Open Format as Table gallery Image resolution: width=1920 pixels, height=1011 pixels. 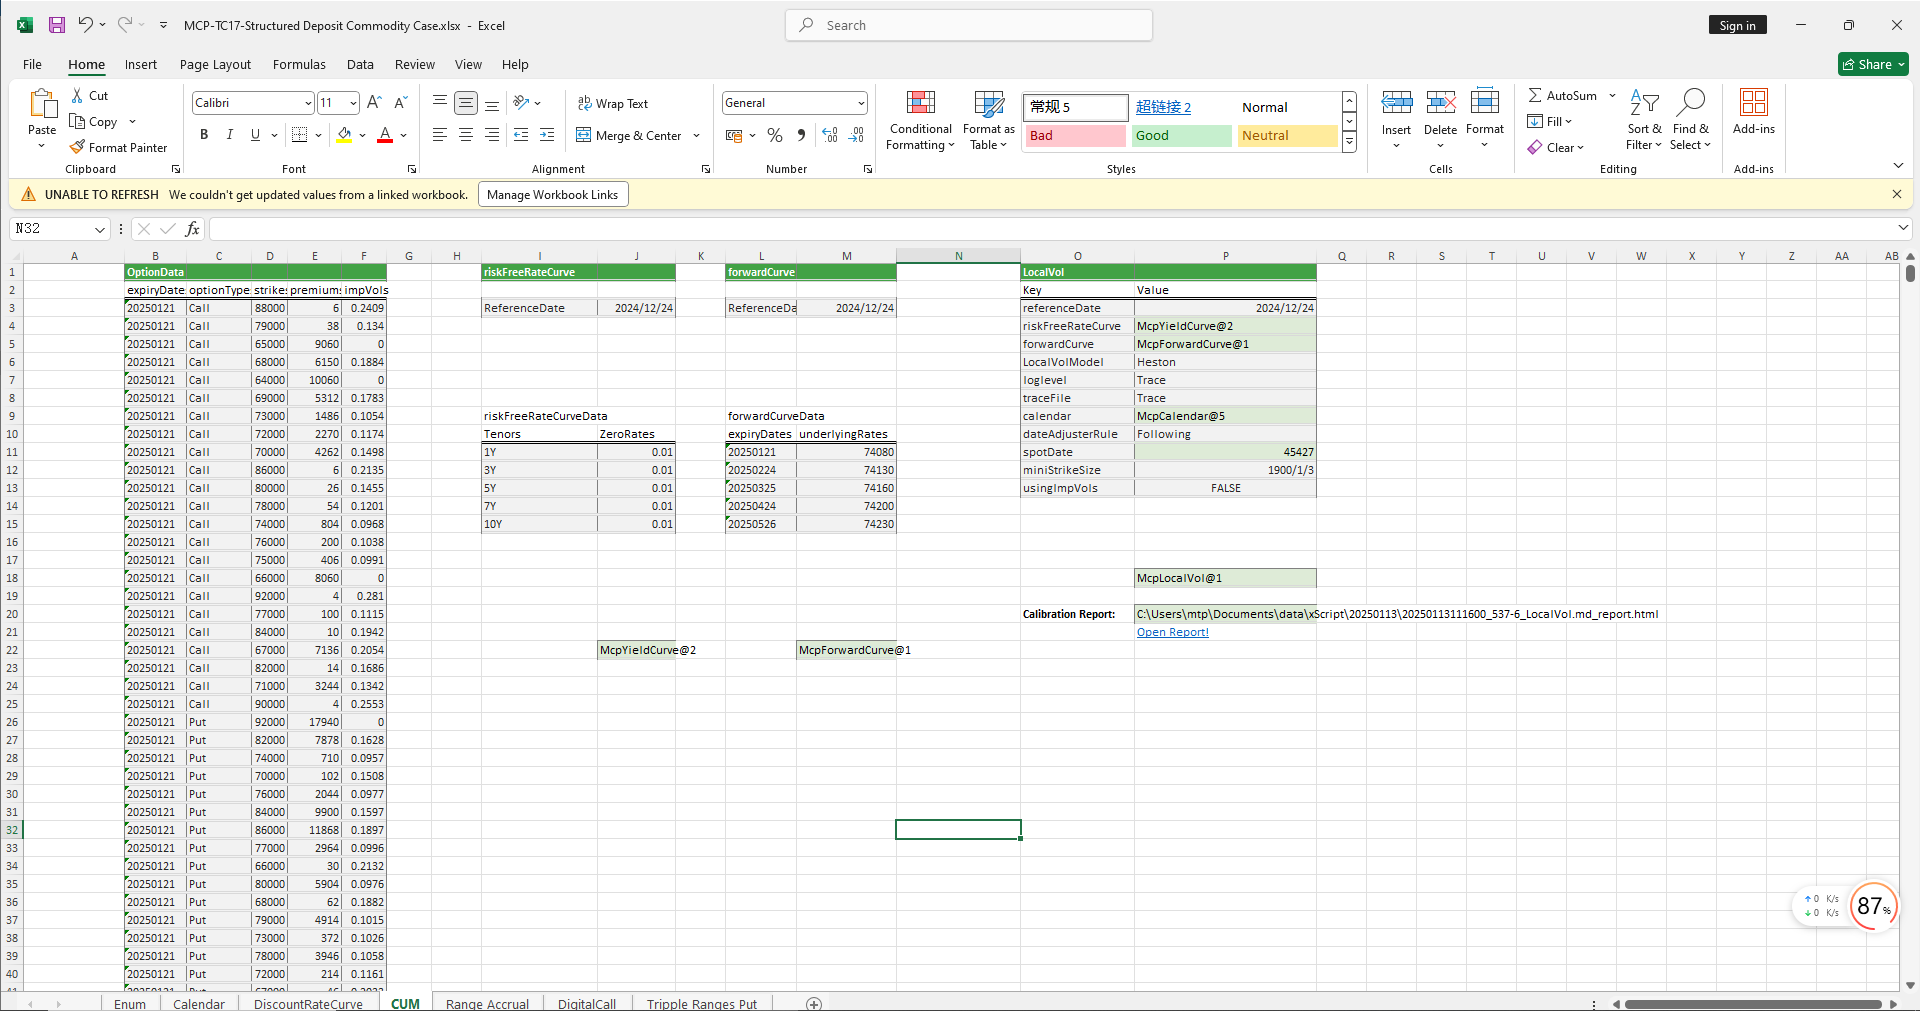(x=989, y=120)
